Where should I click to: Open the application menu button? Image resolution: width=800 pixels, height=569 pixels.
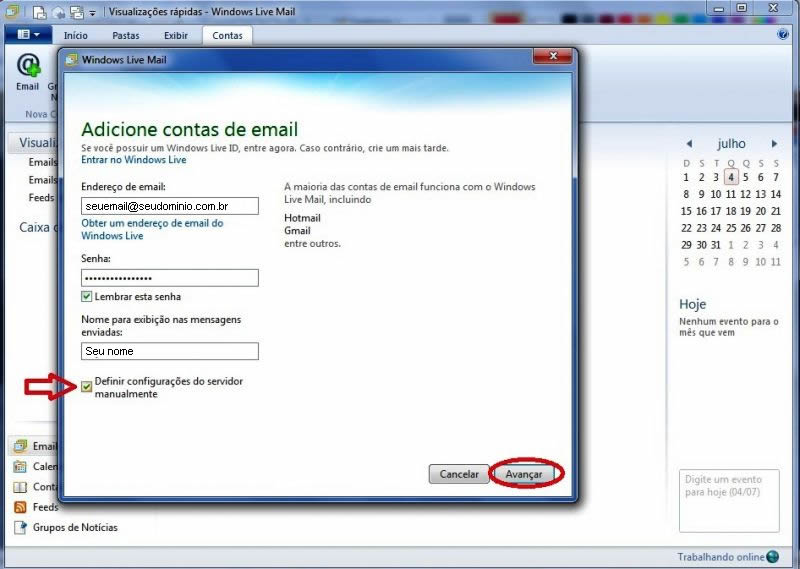(x=28, y=35)
